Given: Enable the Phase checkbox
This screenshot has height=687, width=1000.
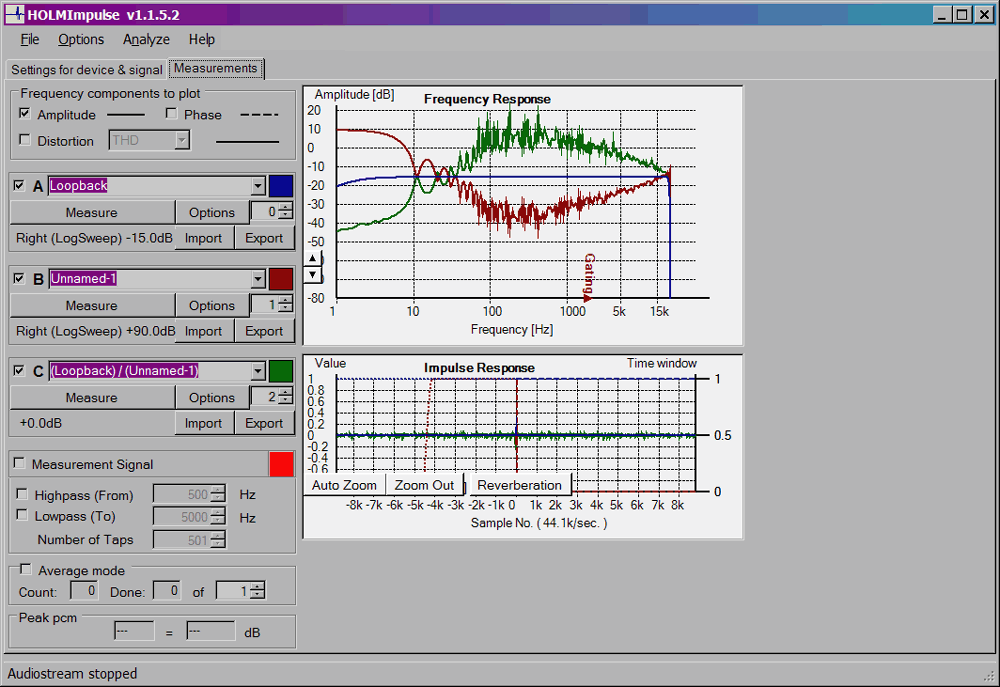Looking at the screenshot, I should (171, 114).
